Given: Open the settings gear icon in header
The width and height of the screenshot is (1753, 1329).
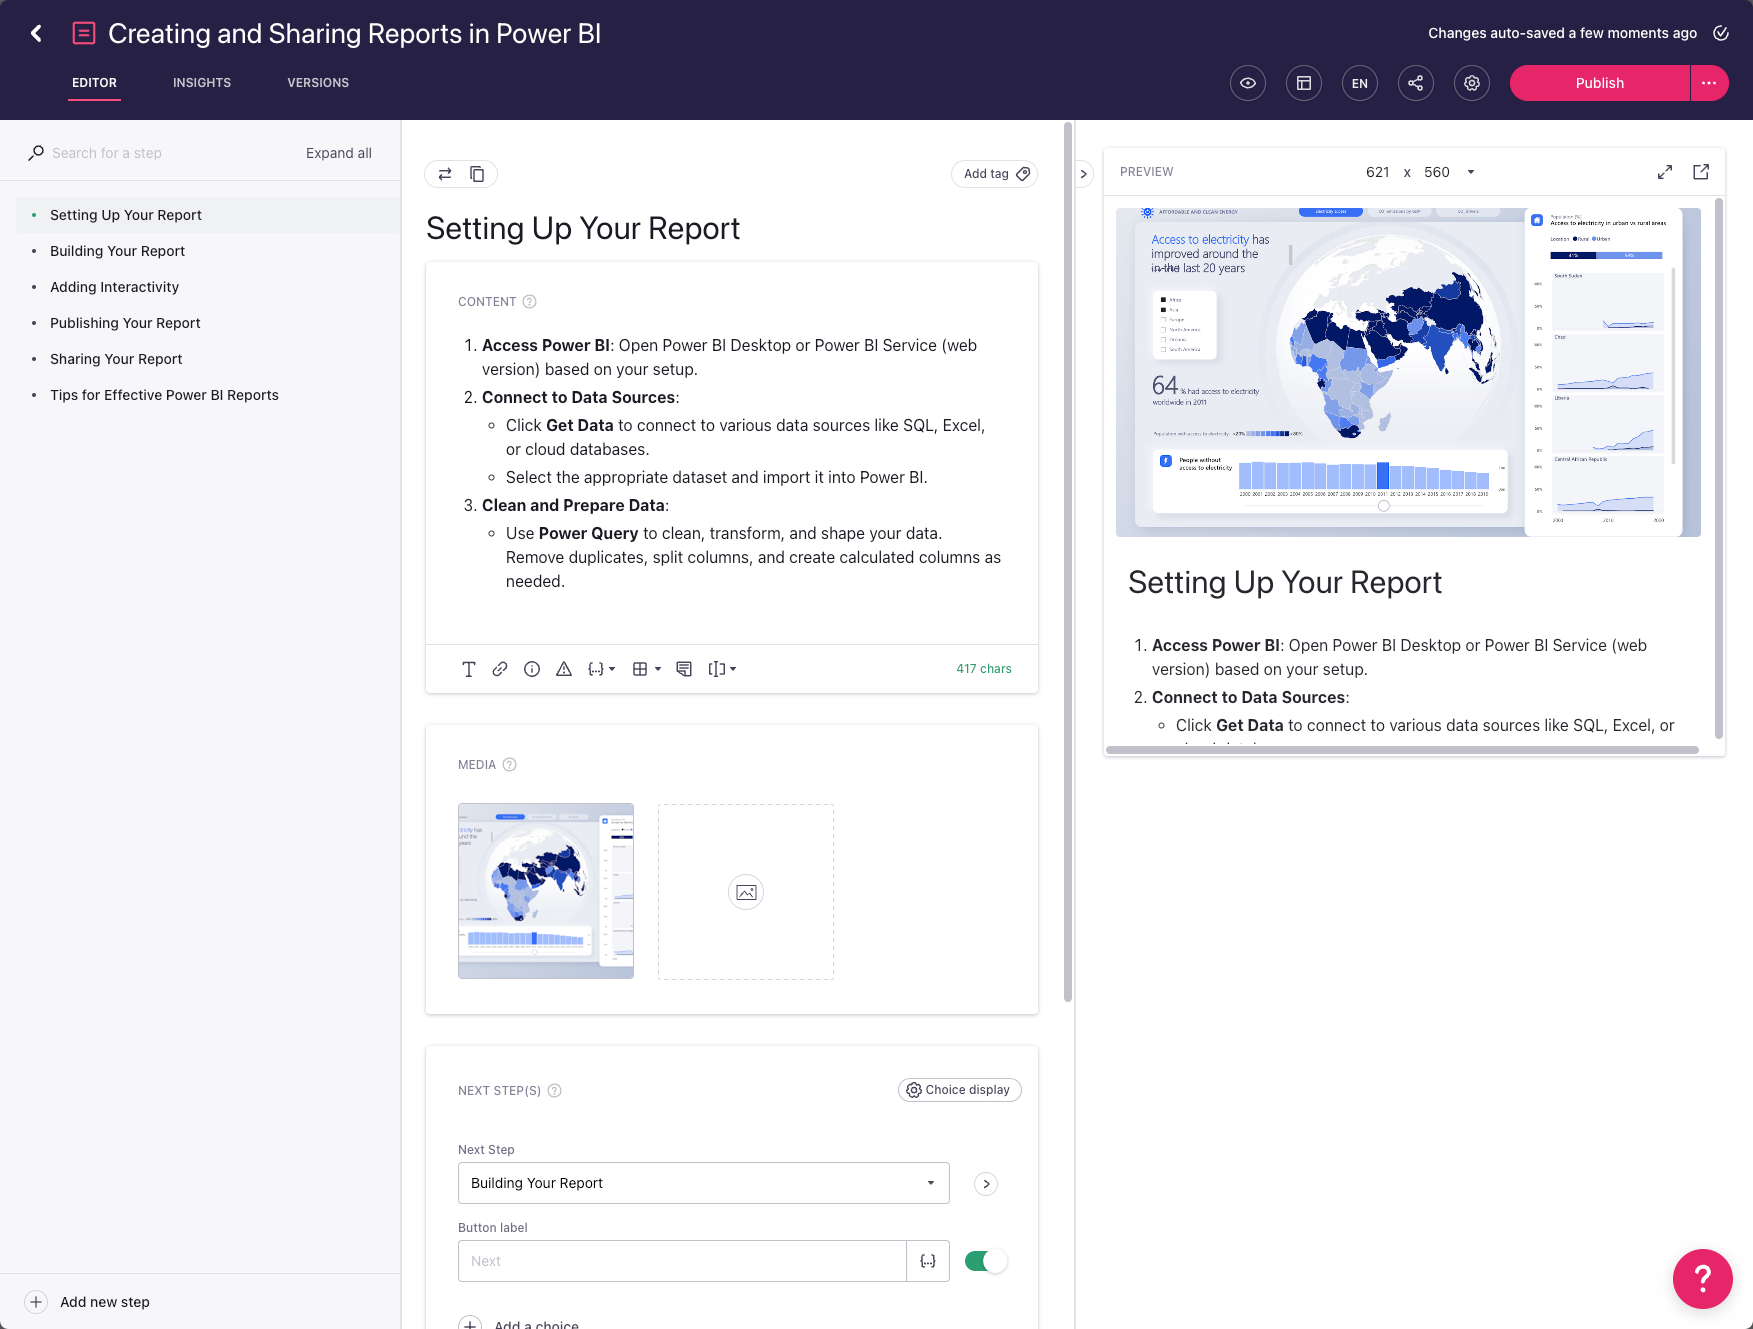Looking at the screenshot, I should click(1472, 83).
